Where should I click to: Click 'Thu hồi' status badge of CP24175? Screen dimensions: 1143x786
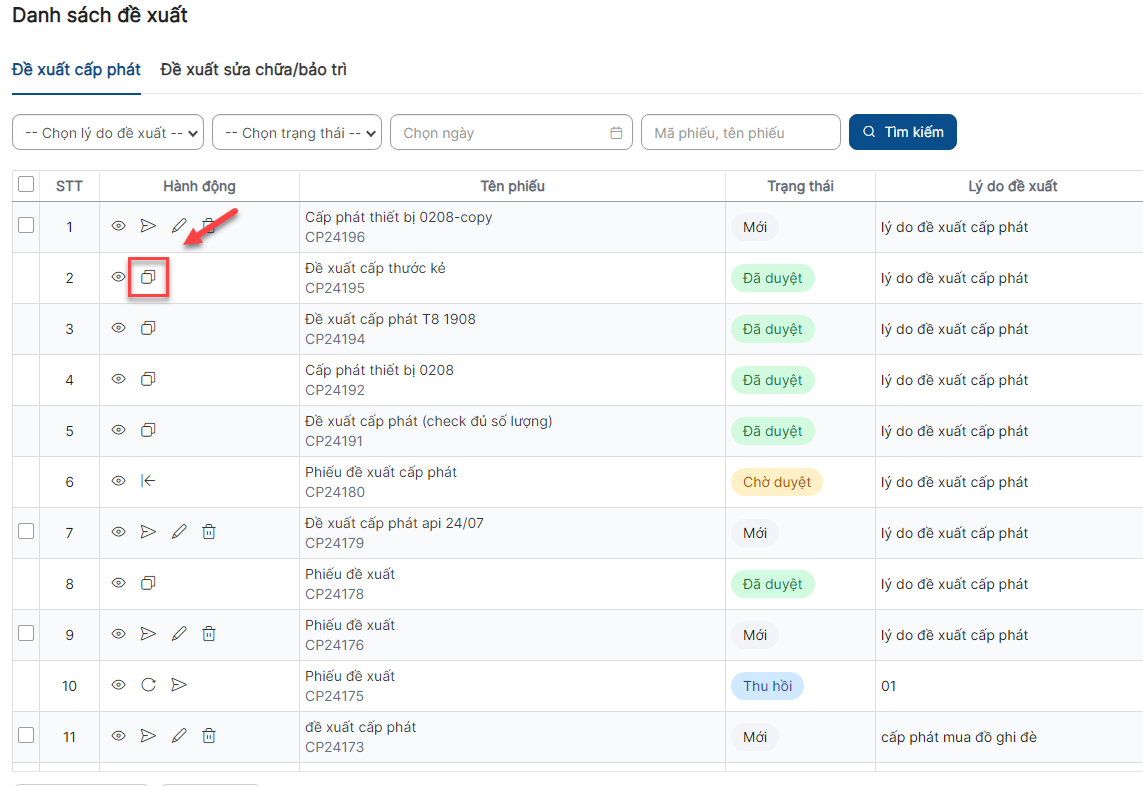(767, 686)
